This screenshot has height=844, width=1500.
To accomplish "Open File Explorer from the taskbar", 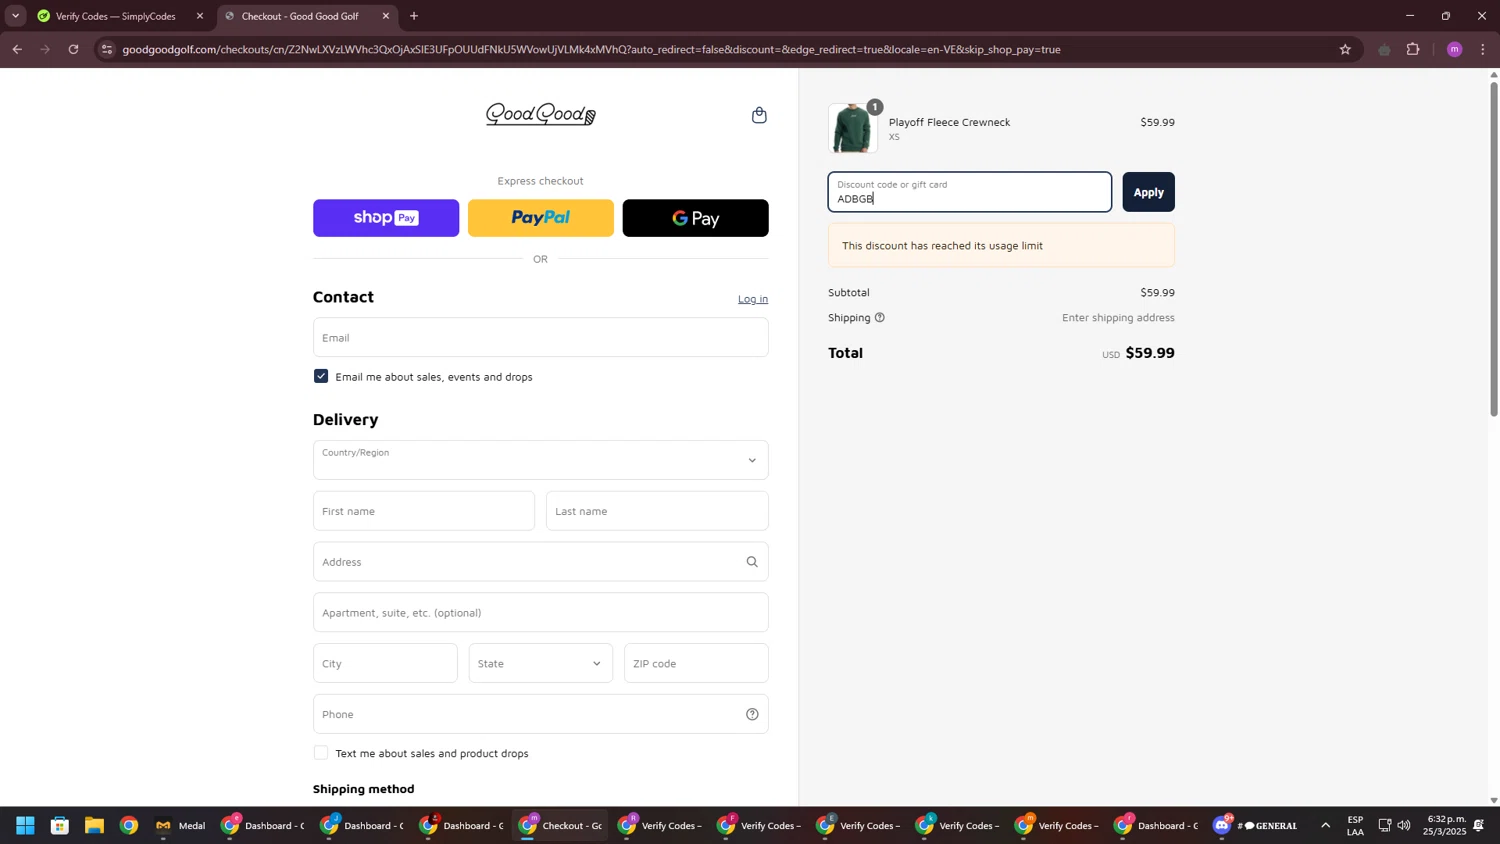I will pyautogui.click(x=94, y=826).
